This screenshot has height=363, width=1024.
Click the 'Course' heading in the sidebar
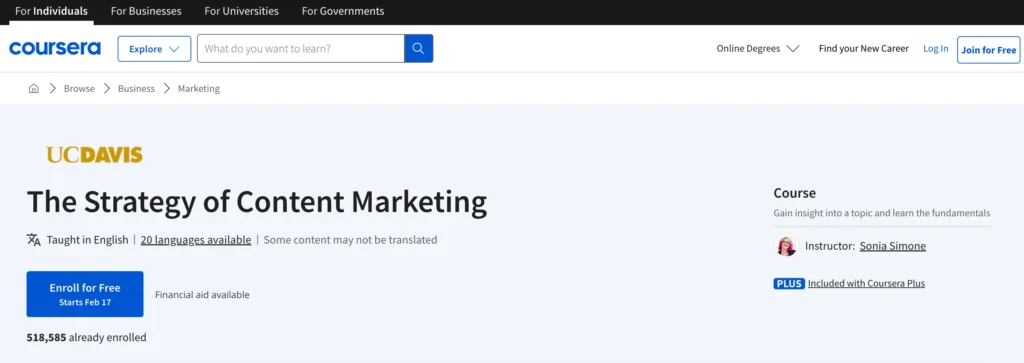[x=795, y=193]
